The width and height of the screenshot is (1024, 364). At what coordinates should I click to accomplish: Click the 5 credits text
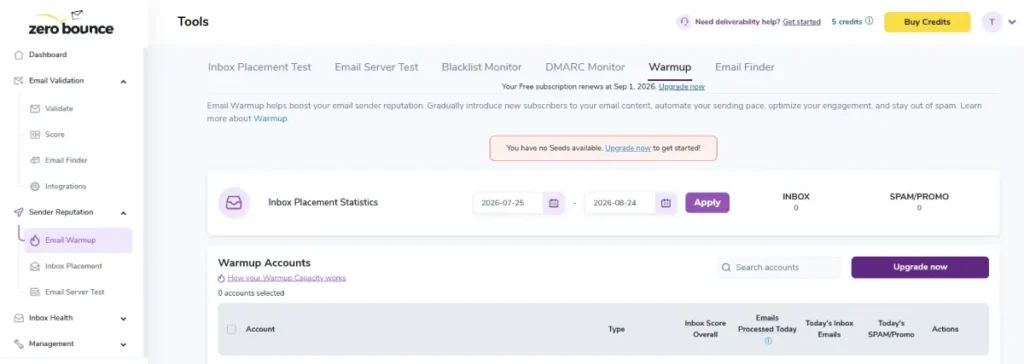tap(846, 22)
